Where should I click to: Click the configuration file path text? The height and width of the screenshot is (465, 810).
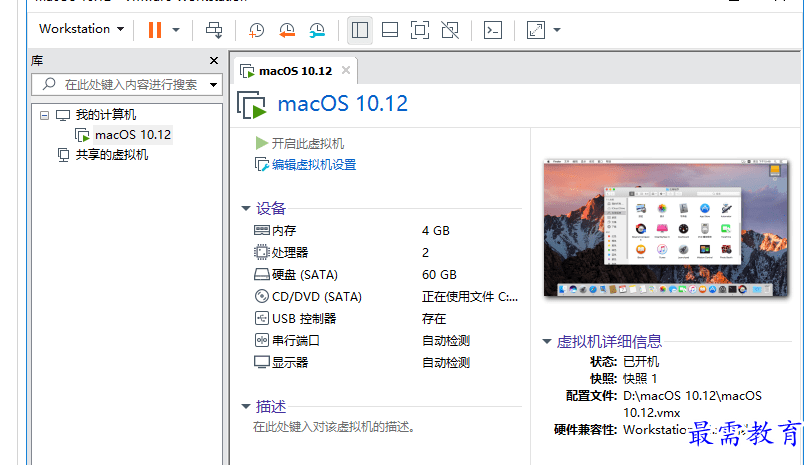(692, 404)
